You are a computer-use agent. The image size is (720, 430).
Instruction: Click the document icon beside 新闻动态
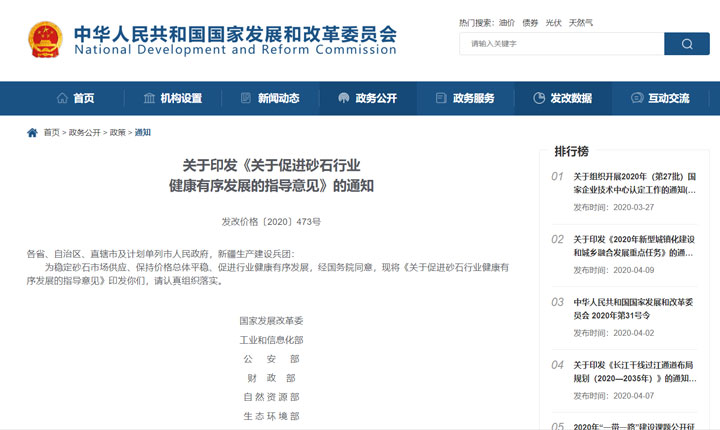coord(246,98)
